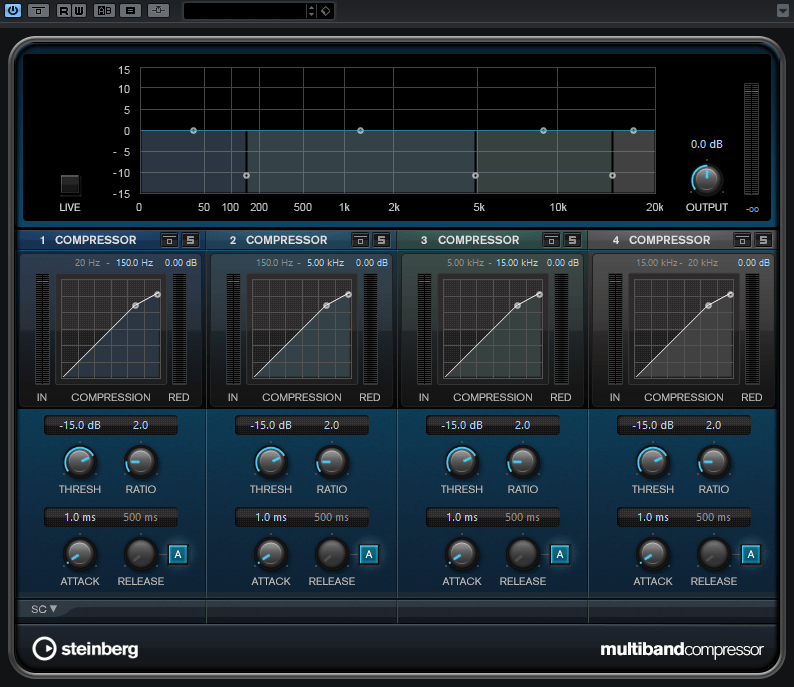Click band 4 THRESH knob

652,462
